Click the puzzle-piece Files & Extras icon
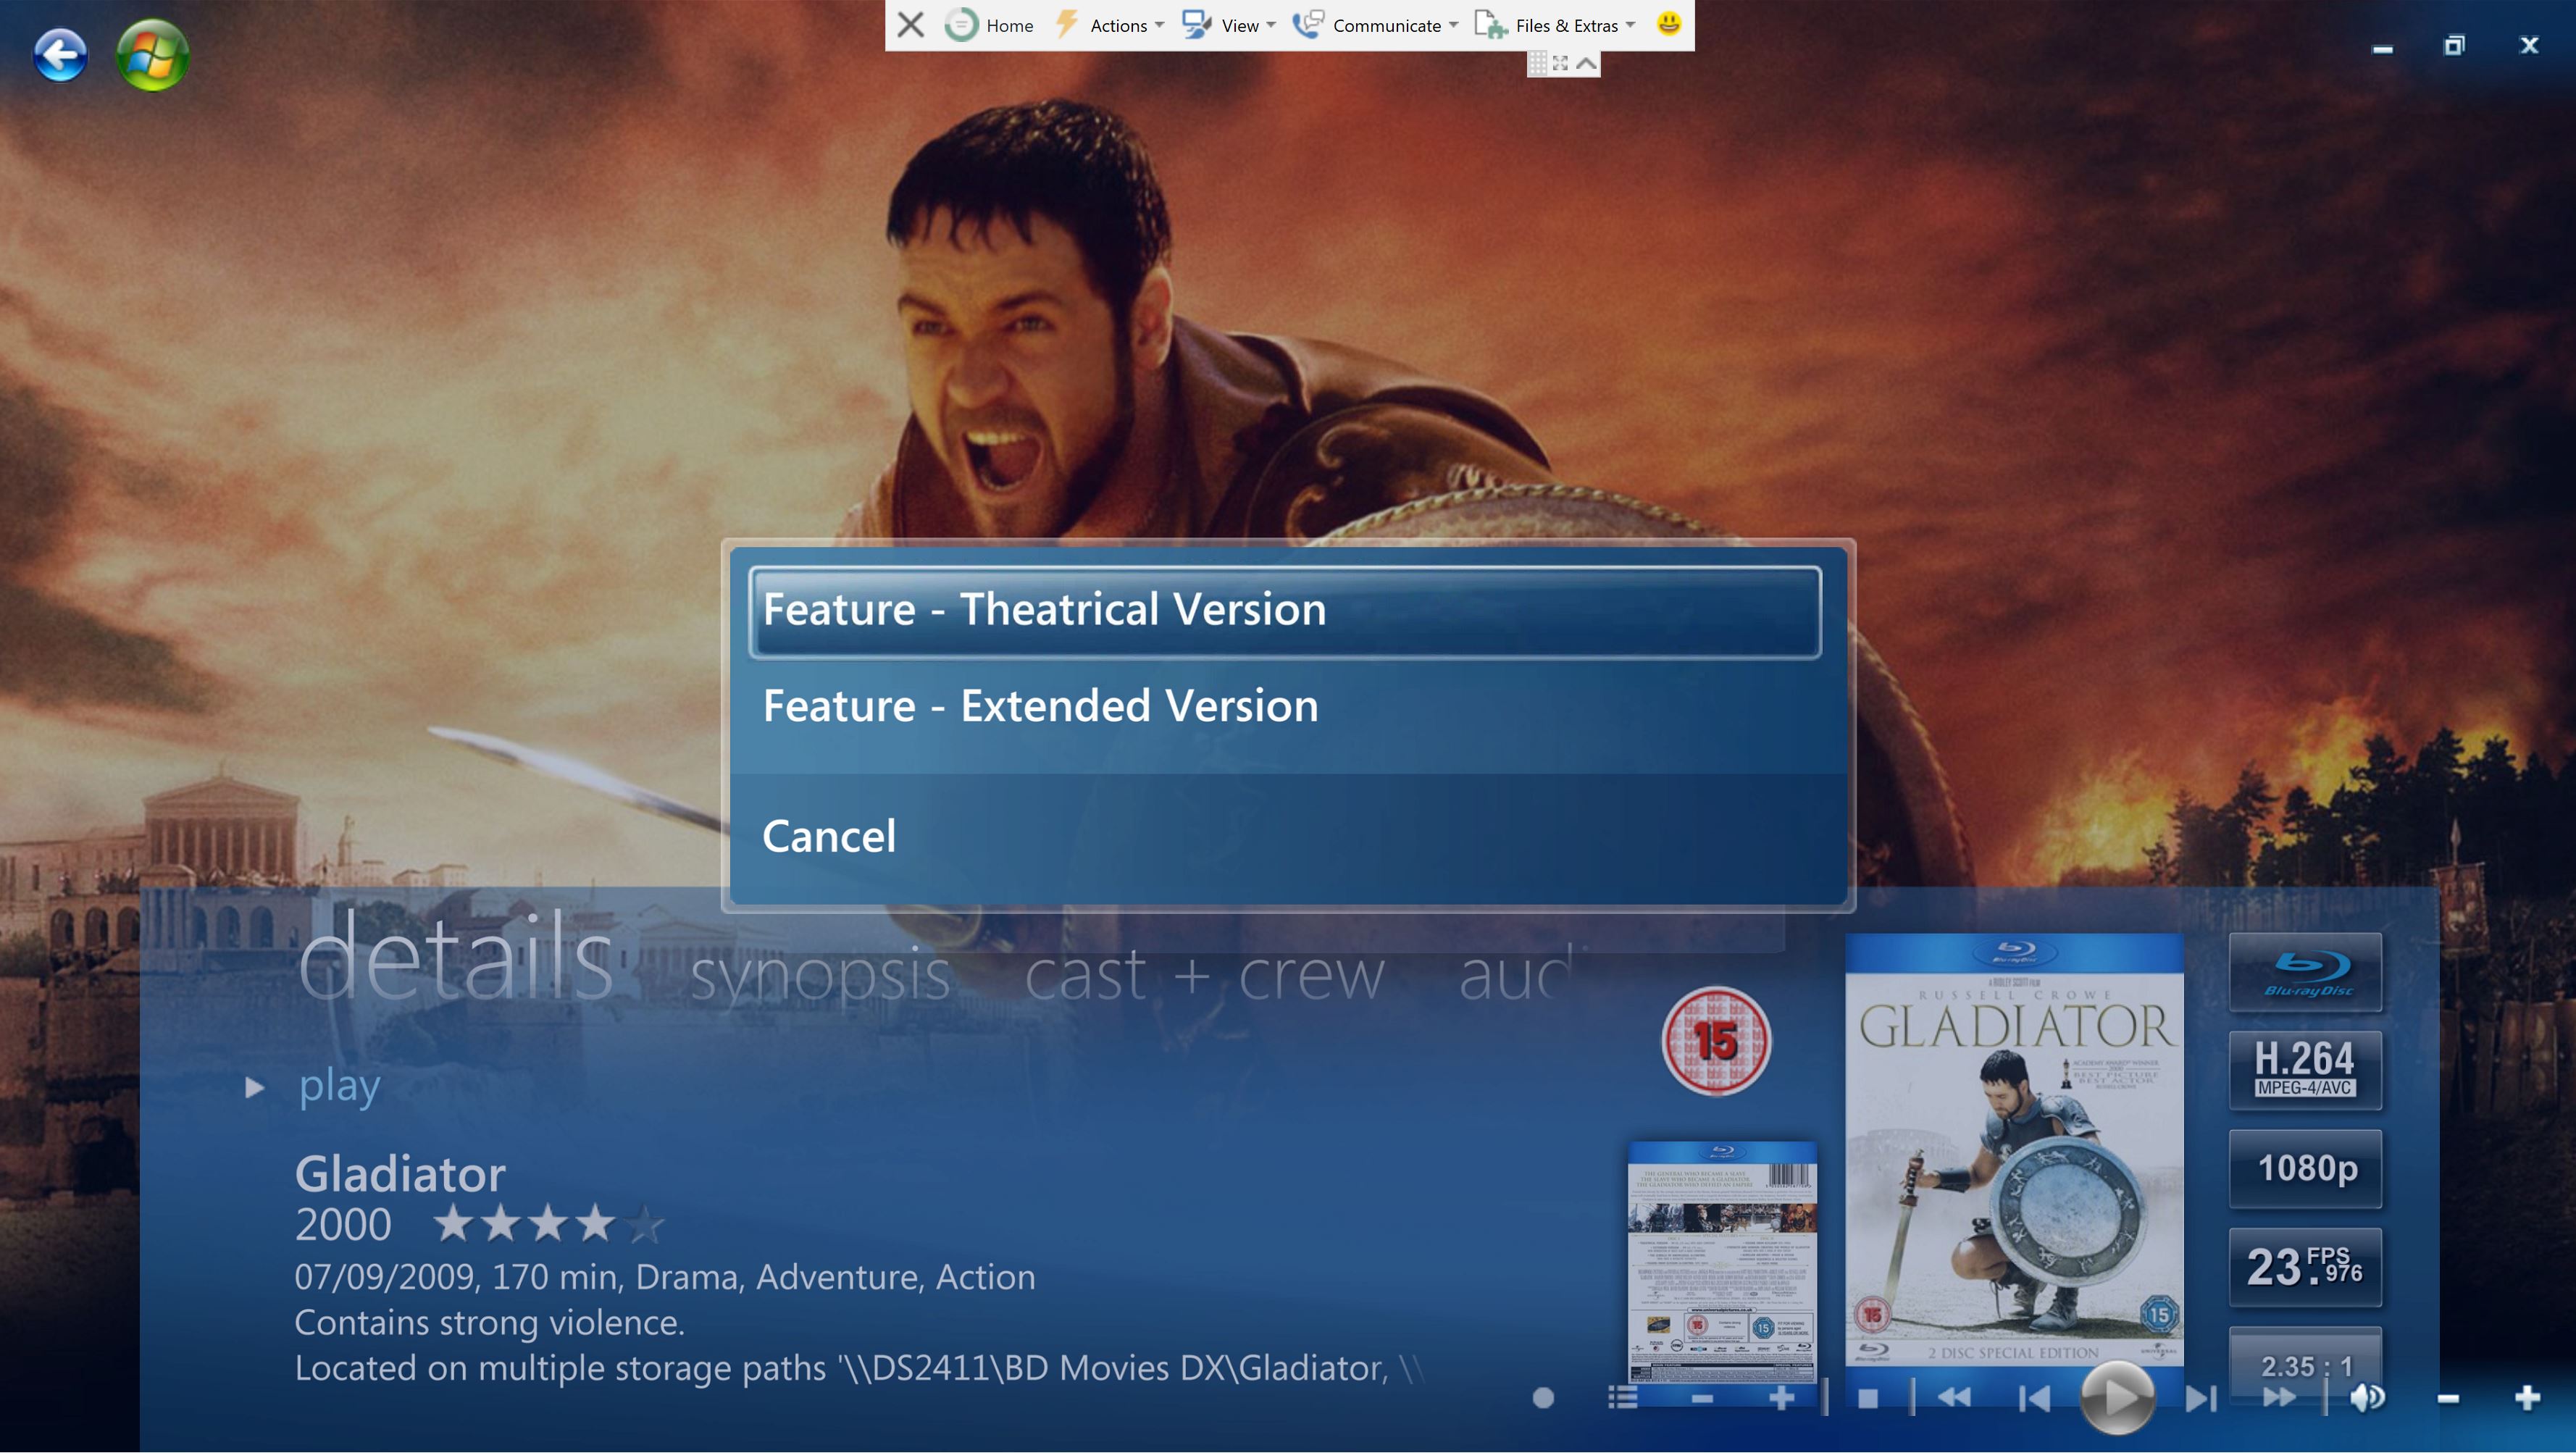 [1490, 24]
